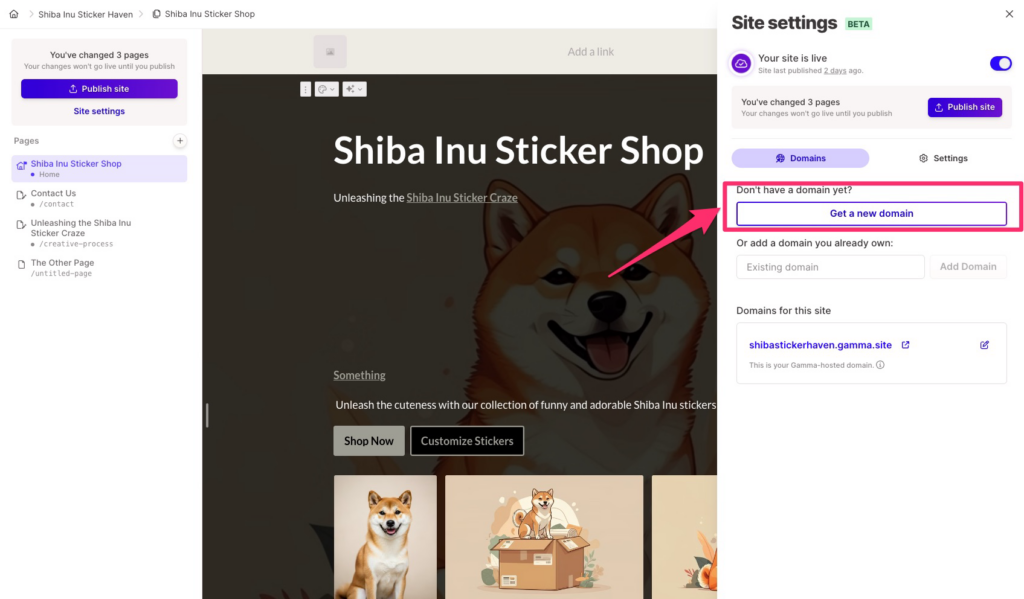The image size is (1024, 599).
Task: Expand the AI sparkle edit dropdown
Action: [354, 89]
